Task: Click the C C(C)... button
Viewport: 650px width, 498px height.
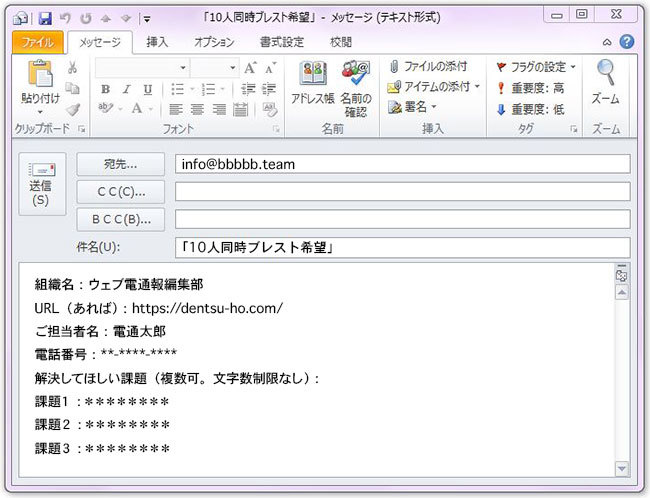Action: [121, 192]
